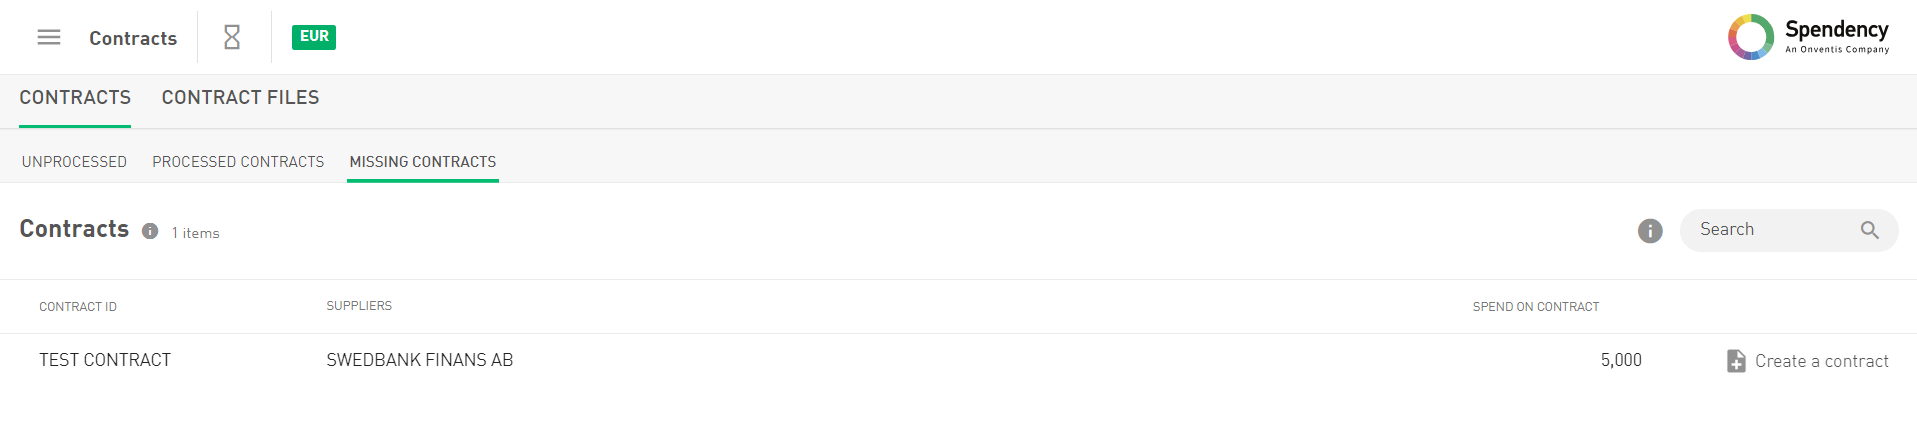Viewport: 1917px width, 446px height.
Task: Open the Contract Files tab
Action: [x=240, y=98]
